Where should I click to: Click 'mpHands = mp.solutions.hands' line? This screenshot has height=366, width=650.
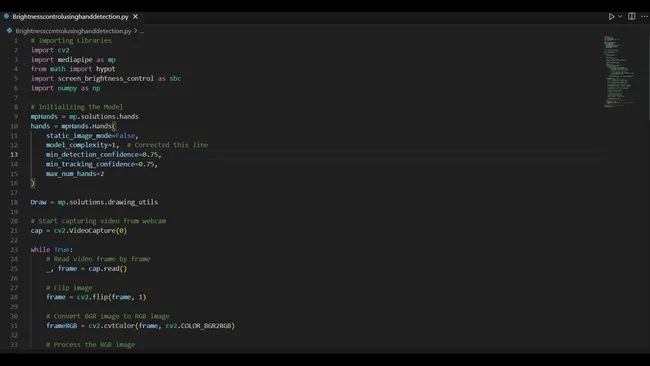pos(85,116)
